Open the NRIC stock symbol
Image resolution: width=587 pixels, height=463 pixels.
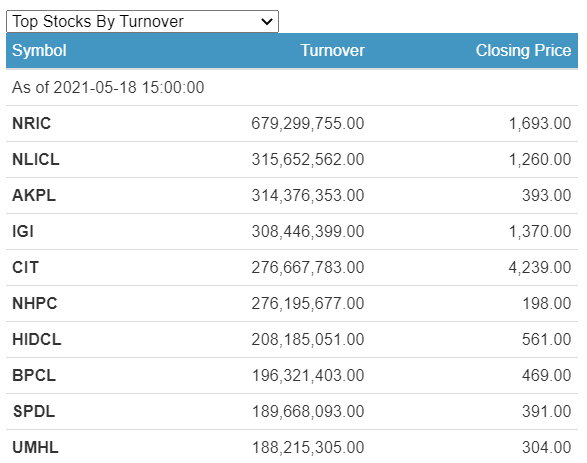31,124
